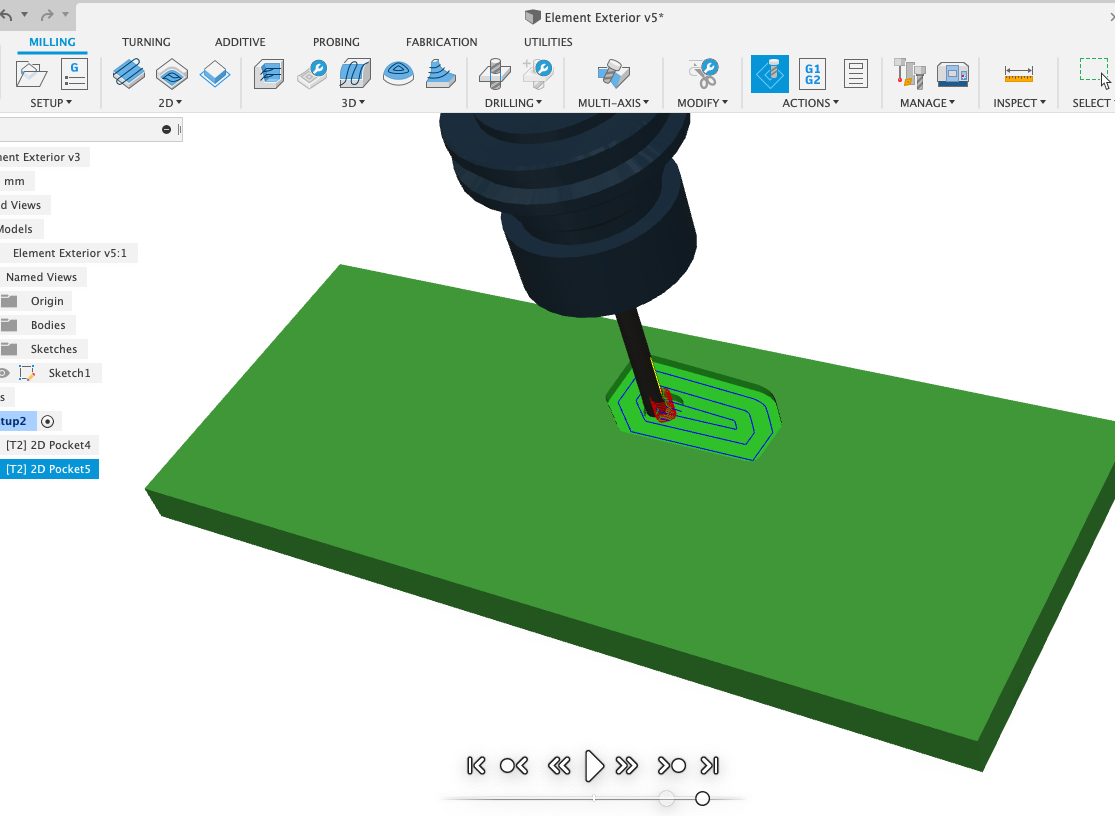The width and height of the screenshot is (1115, 816).
Task: Select the 3D Ramp toolpath icon
Action: pos(440,74)
